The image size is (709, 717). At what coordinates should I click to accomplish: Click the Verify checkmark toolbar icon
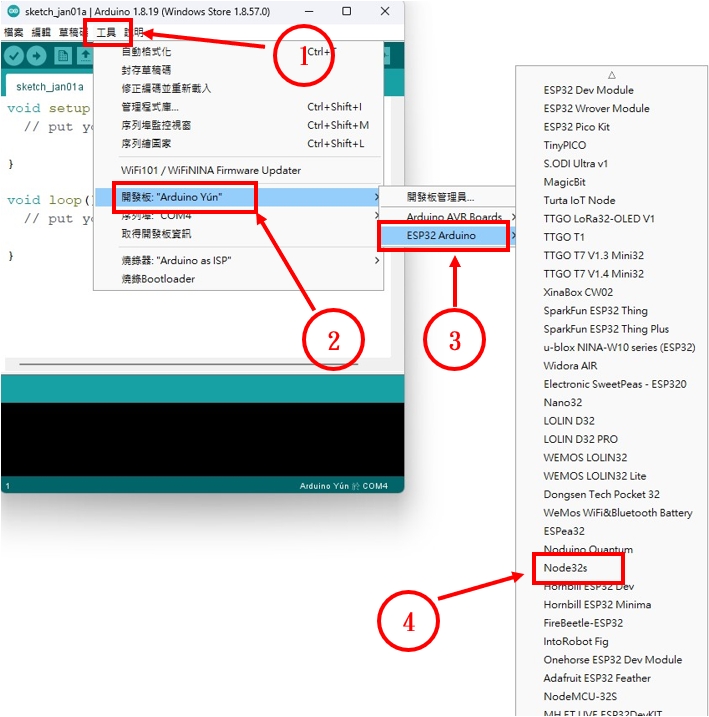(x=14, y=56)
